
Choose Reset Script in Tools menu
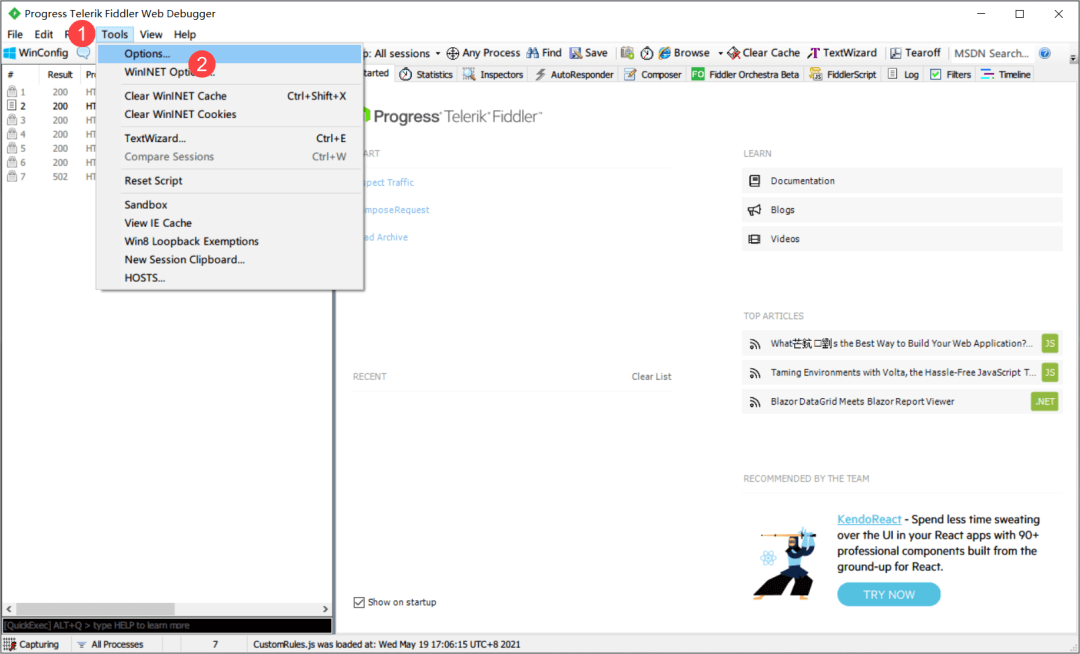pos(229,181)
